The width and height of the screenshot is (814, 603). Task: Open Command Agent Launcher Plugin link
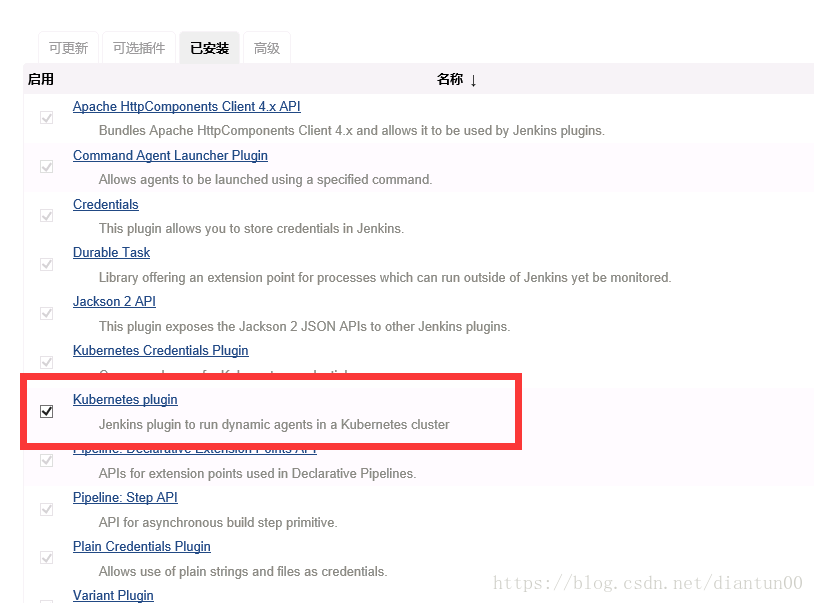coord(170,155)
